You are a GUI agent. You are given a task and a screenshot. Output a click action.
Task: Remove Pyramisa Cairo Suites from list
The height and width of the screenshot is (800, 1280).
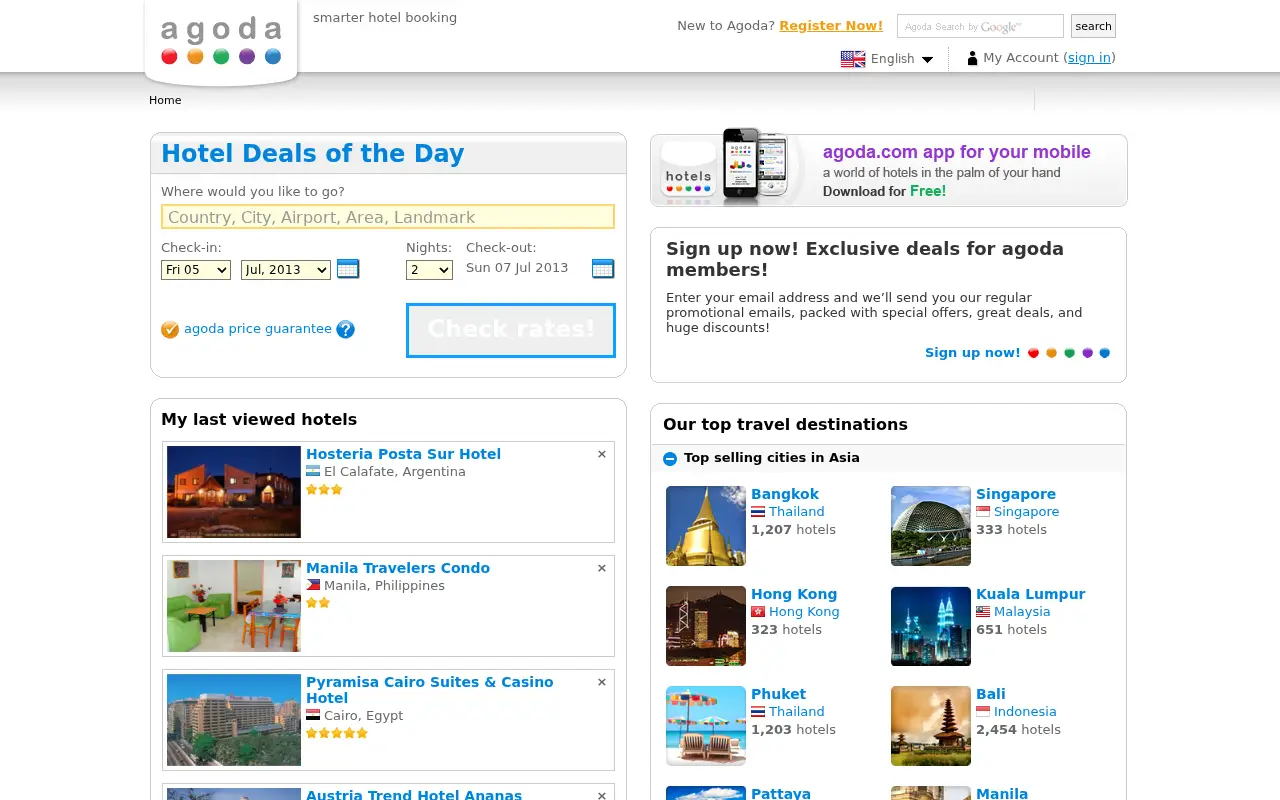[602, 682]
